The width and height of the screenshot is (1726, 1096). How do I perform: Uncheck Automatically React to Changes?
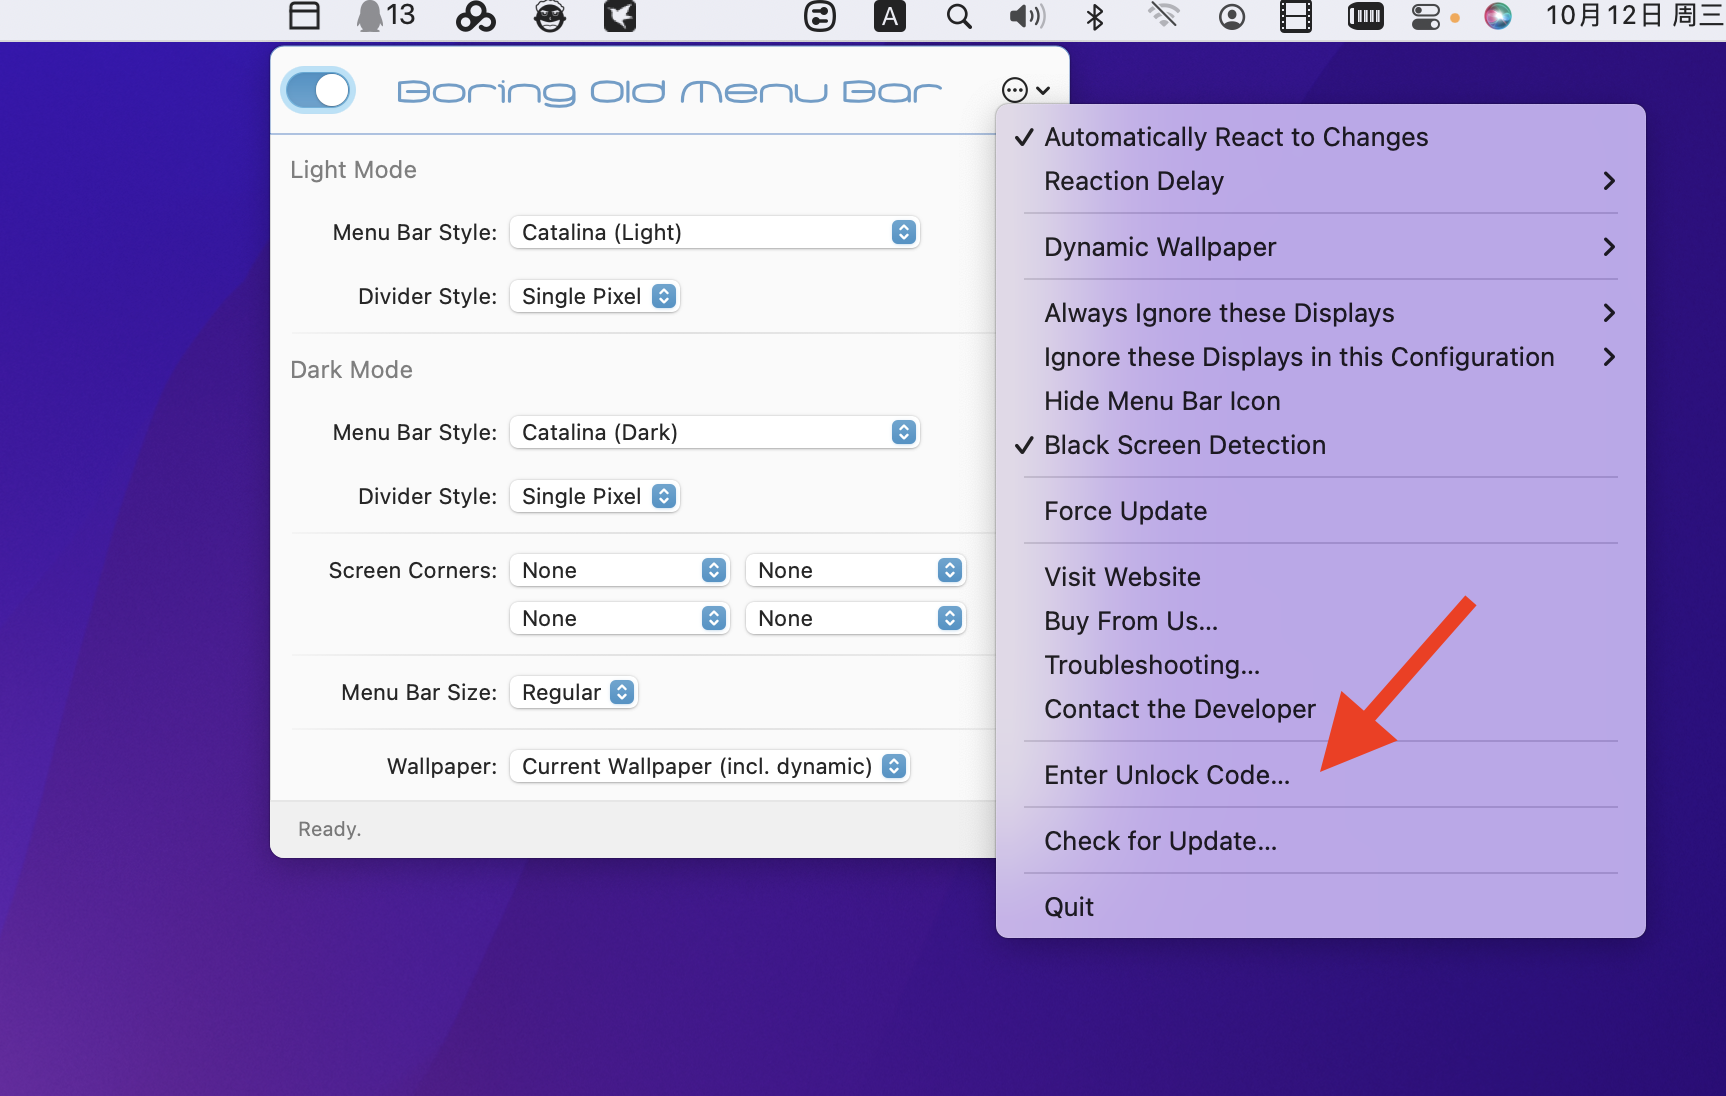point(1235,137)
